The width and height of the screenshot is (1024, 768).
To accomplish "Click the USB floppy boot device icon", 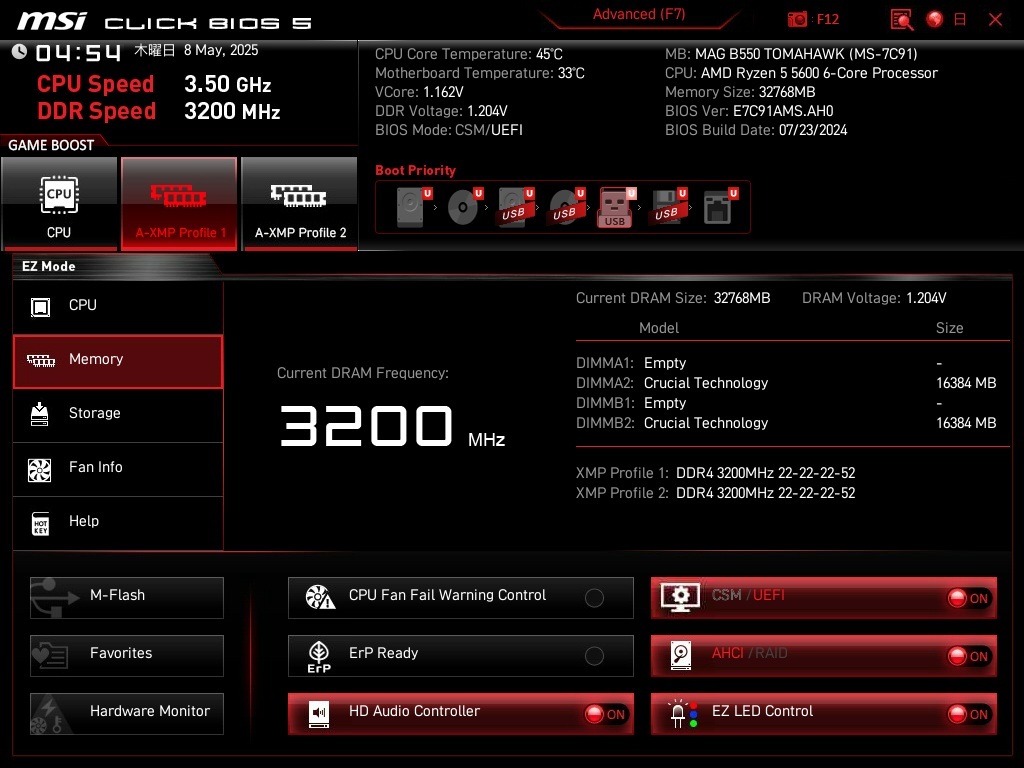I will (666, 208).
